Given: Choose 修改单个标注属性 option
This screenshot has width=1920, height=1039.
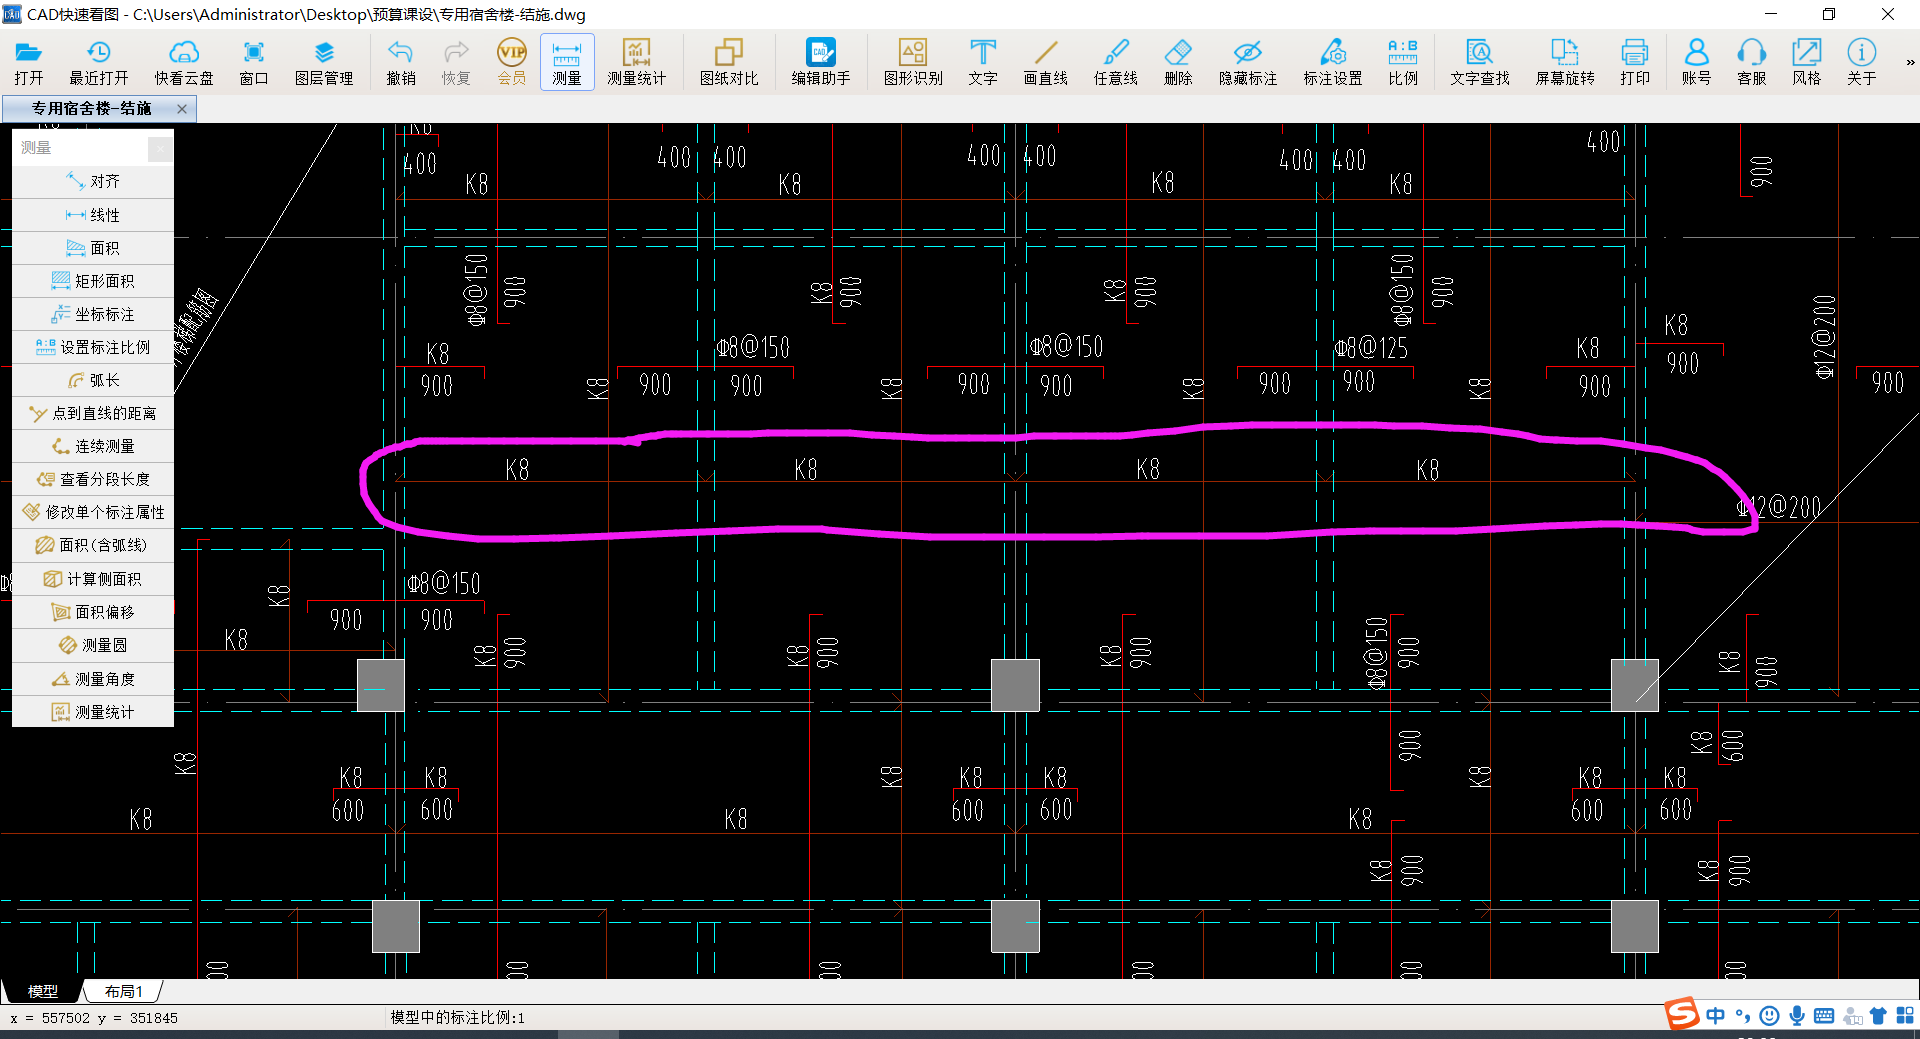Looking at the screenshot, I should 93,512.
